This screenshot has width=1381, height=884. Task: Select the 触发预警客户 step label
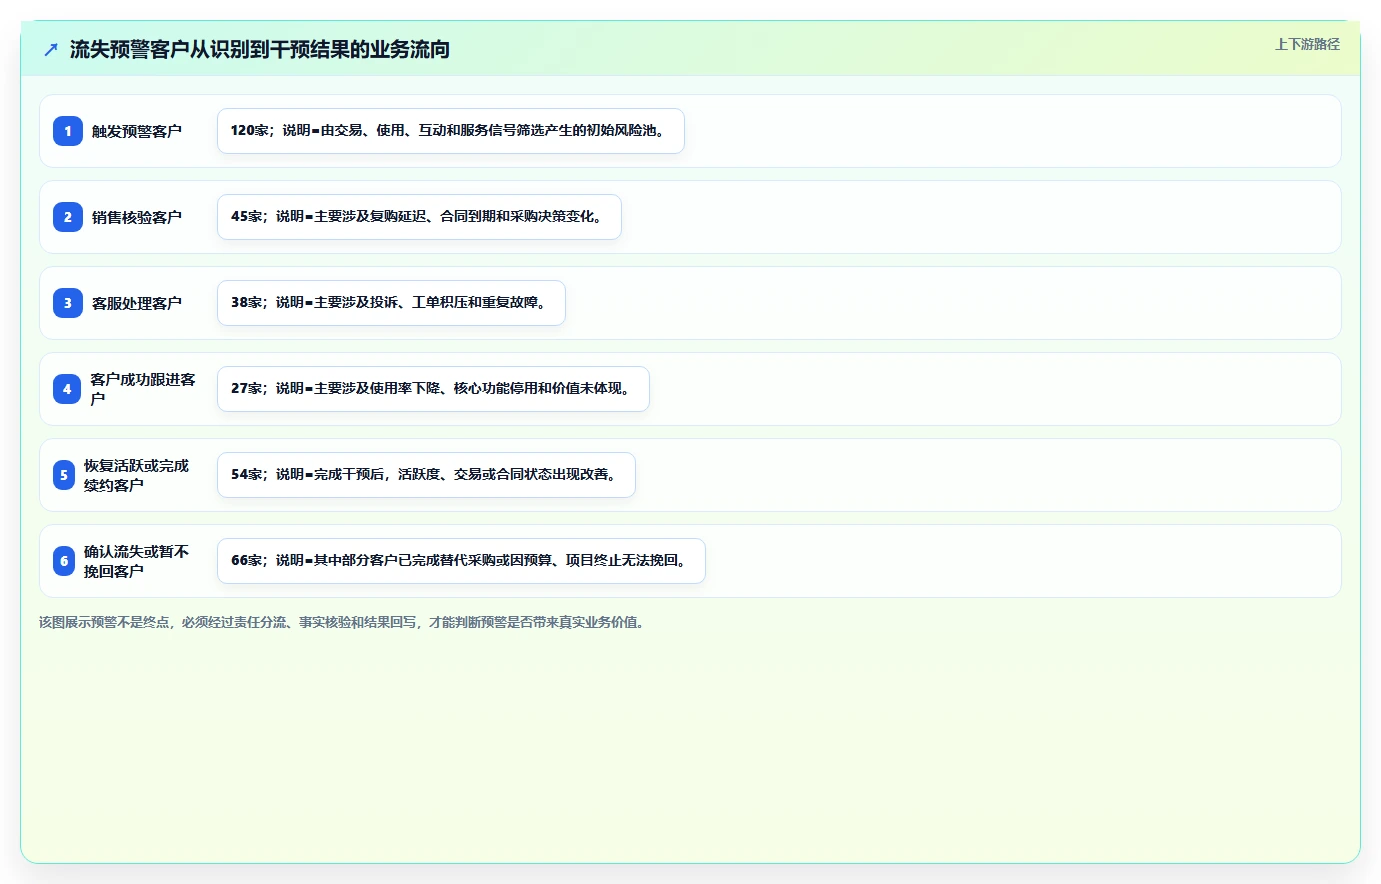coord(137,131)
